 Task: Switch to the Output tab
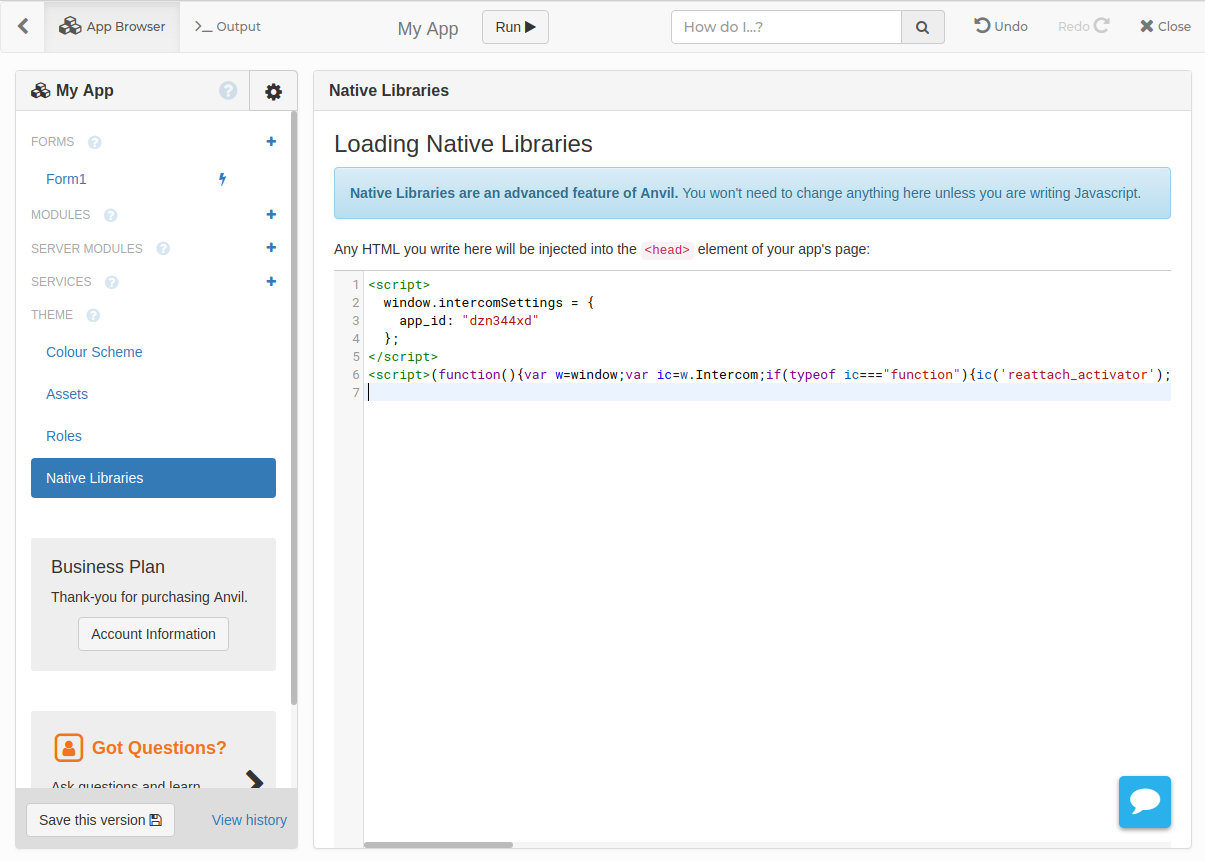[x=227, y=26]
